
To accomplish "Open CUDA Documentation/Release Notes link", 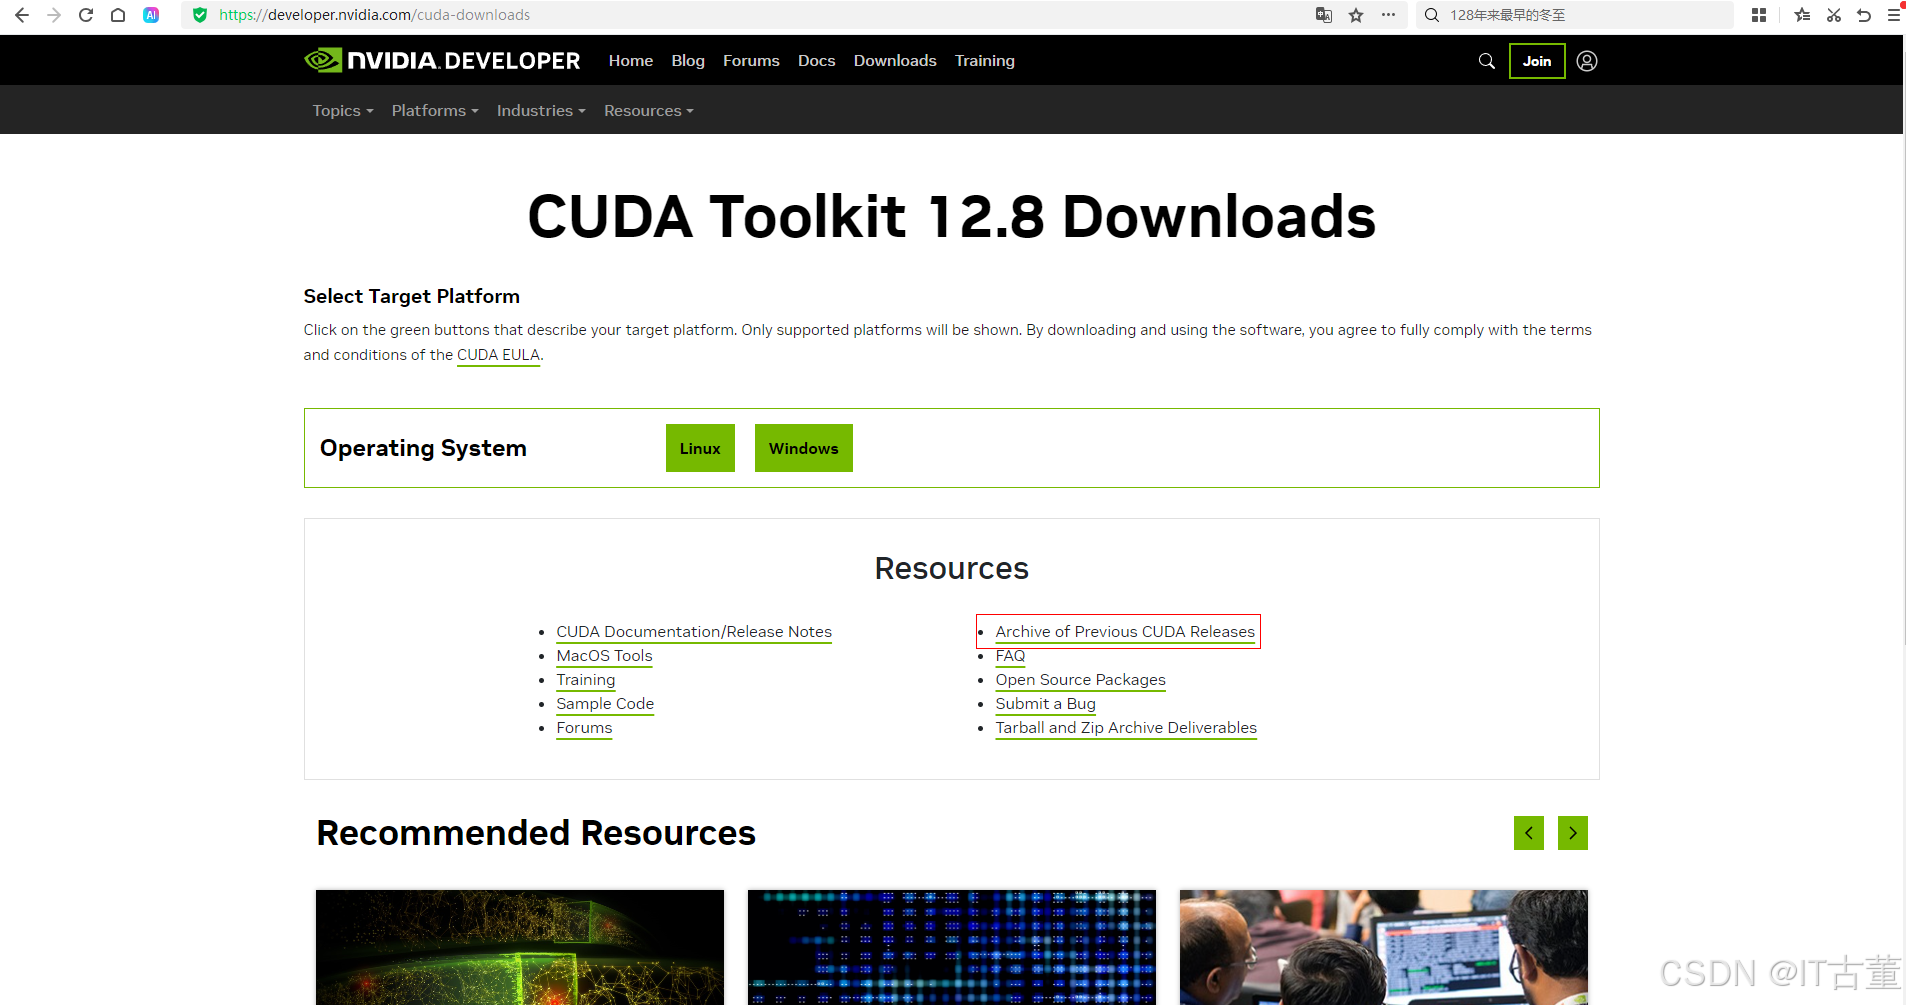I will pos(694,632).
